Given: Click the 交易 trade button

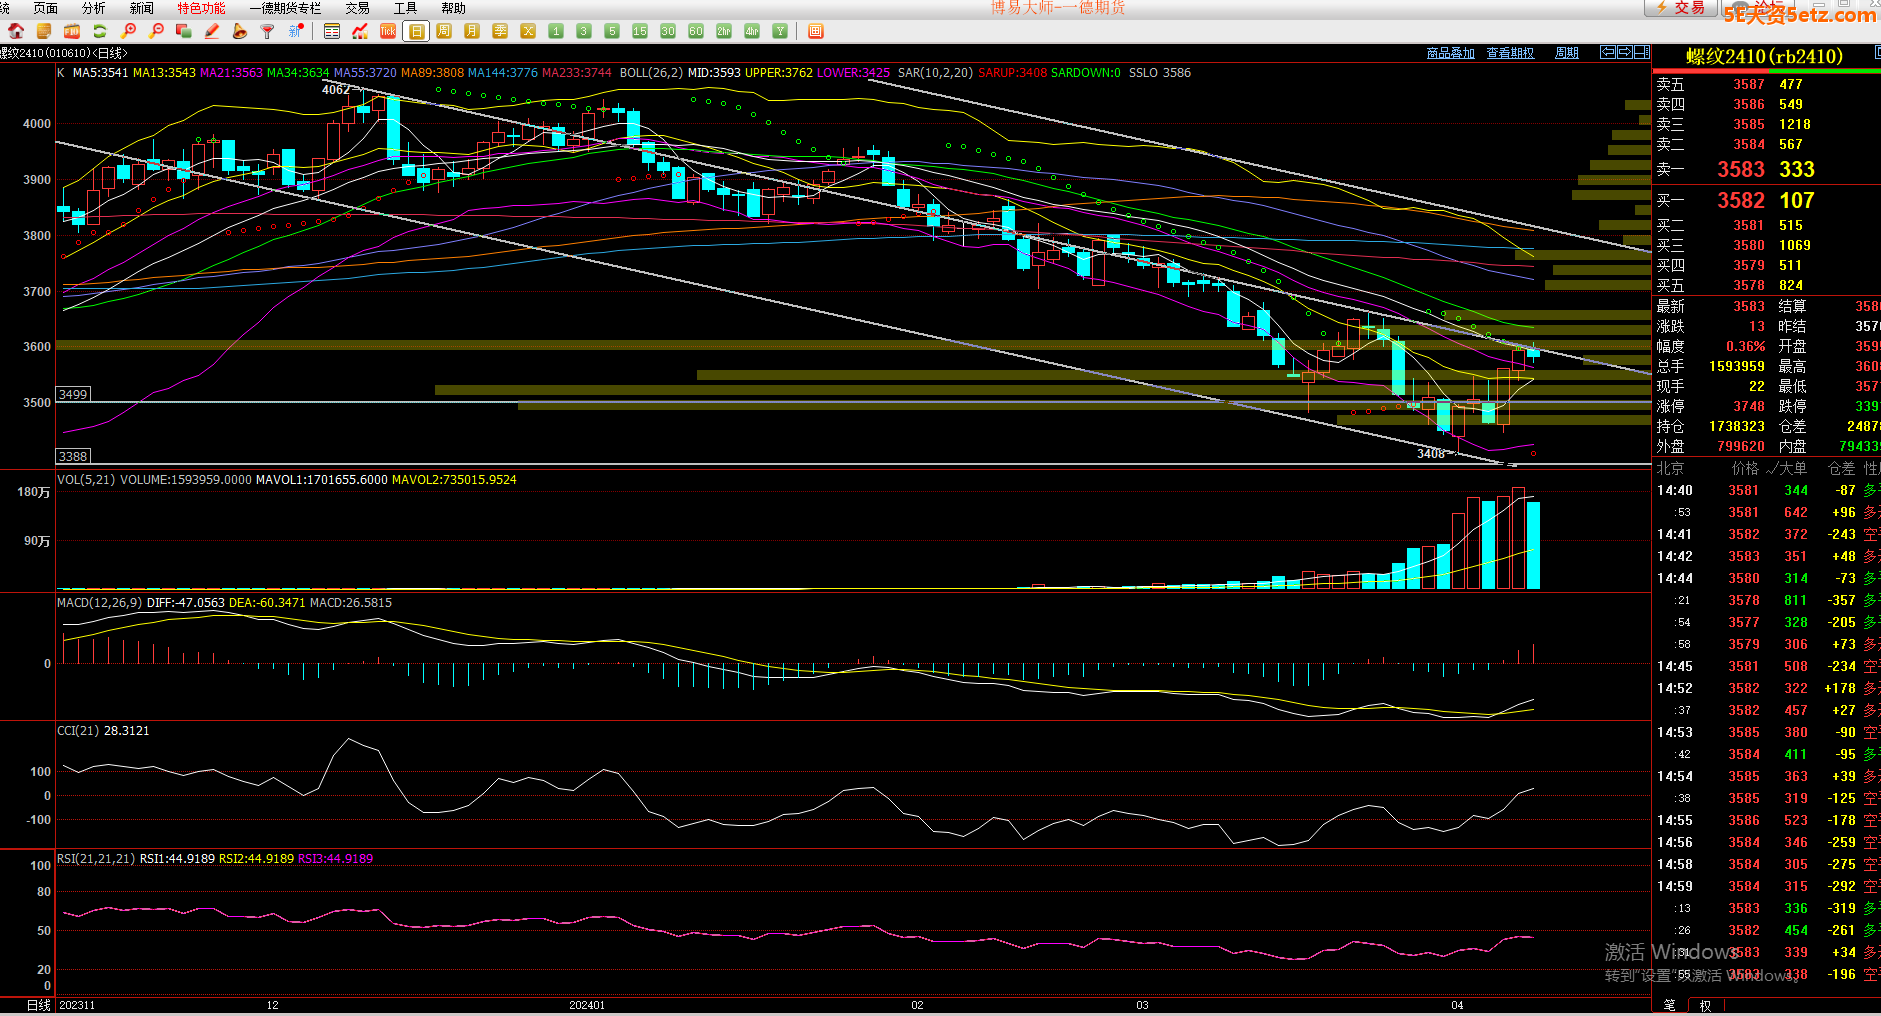Looking at the screenshot, I should click(x=1680, y=8).
